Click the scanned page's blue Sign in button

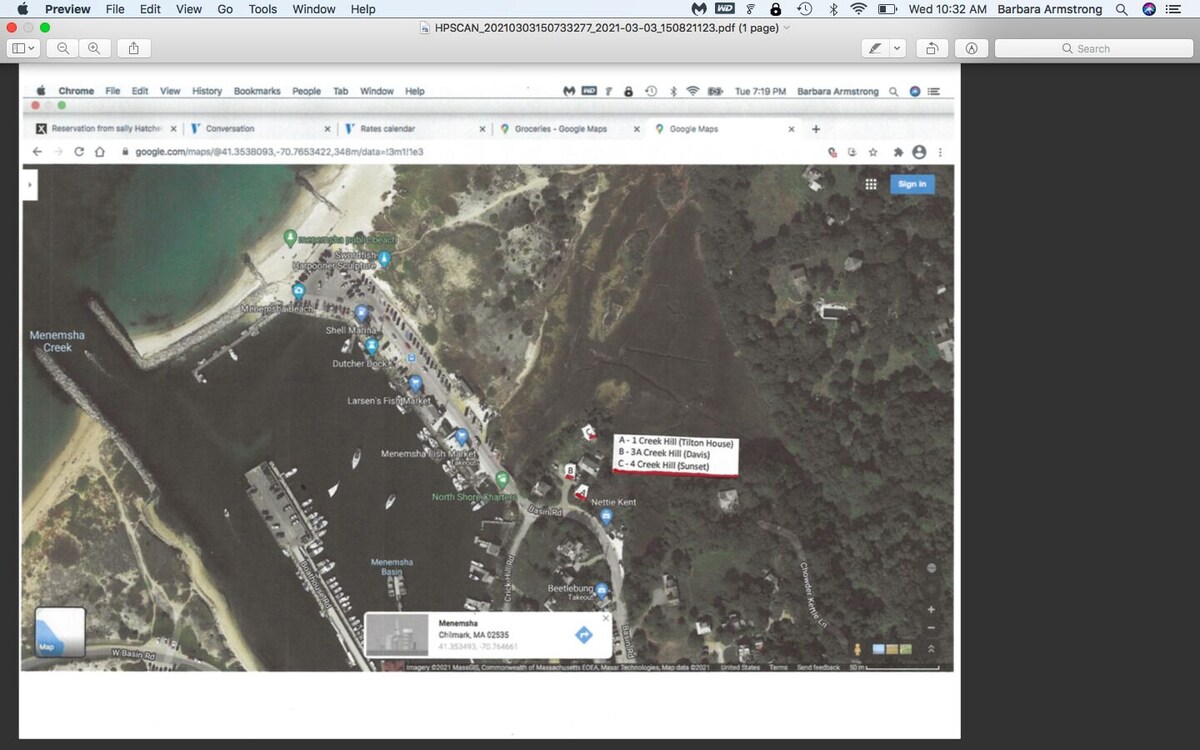(912, 184)
